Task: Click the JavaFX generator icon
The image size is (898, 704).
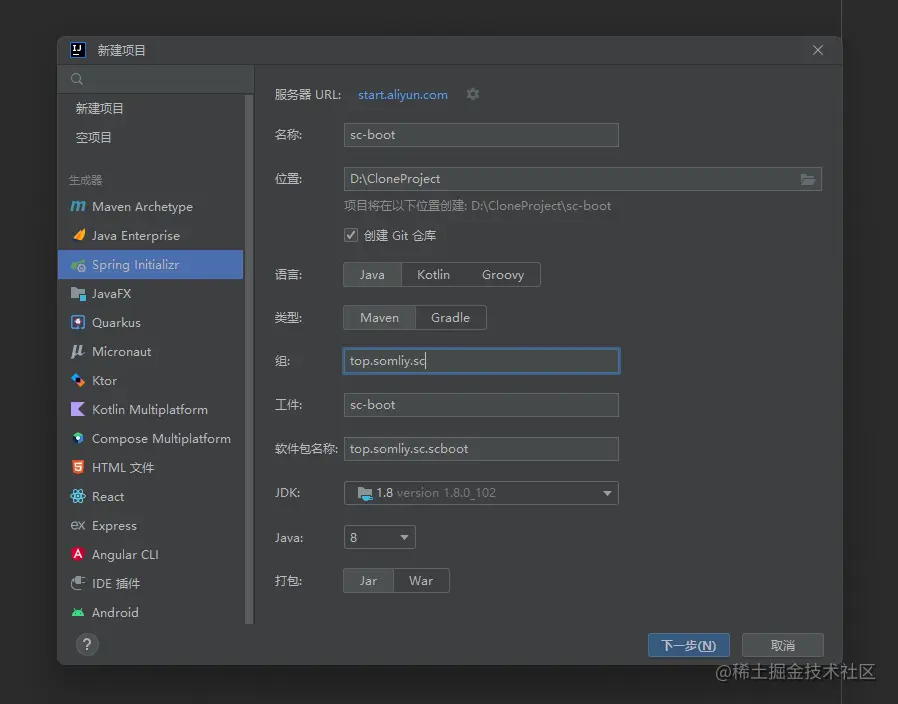Action: point(78,293)
